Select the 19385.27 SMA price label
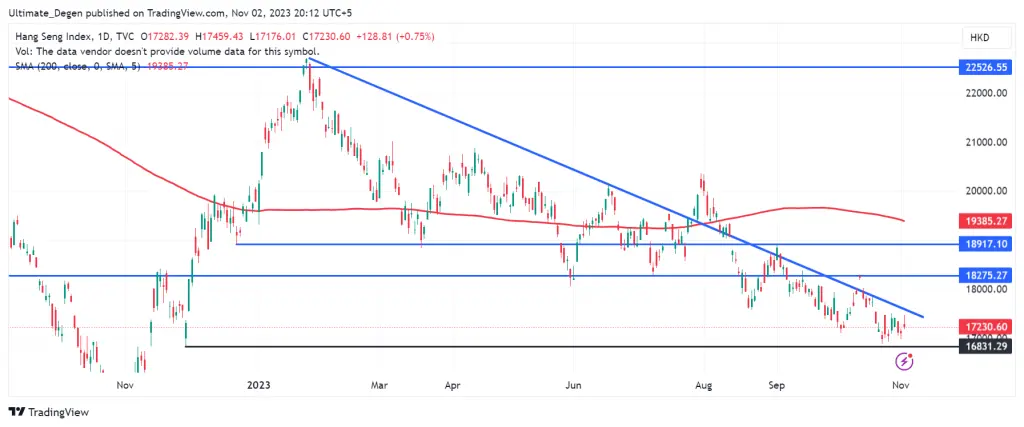The width and height of the screenshot is (1024, 427). pyautogui.click(x=985, y=221)
